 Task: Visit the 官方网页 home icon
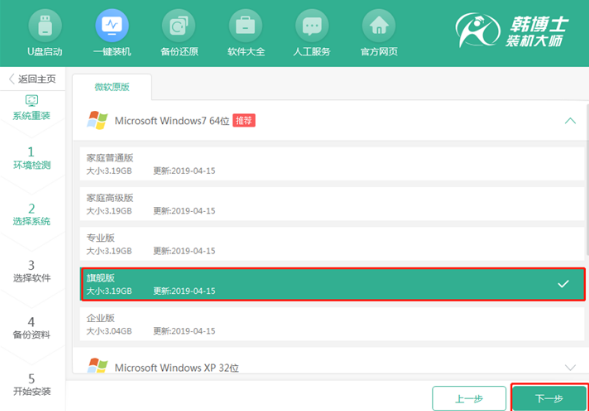379,26
